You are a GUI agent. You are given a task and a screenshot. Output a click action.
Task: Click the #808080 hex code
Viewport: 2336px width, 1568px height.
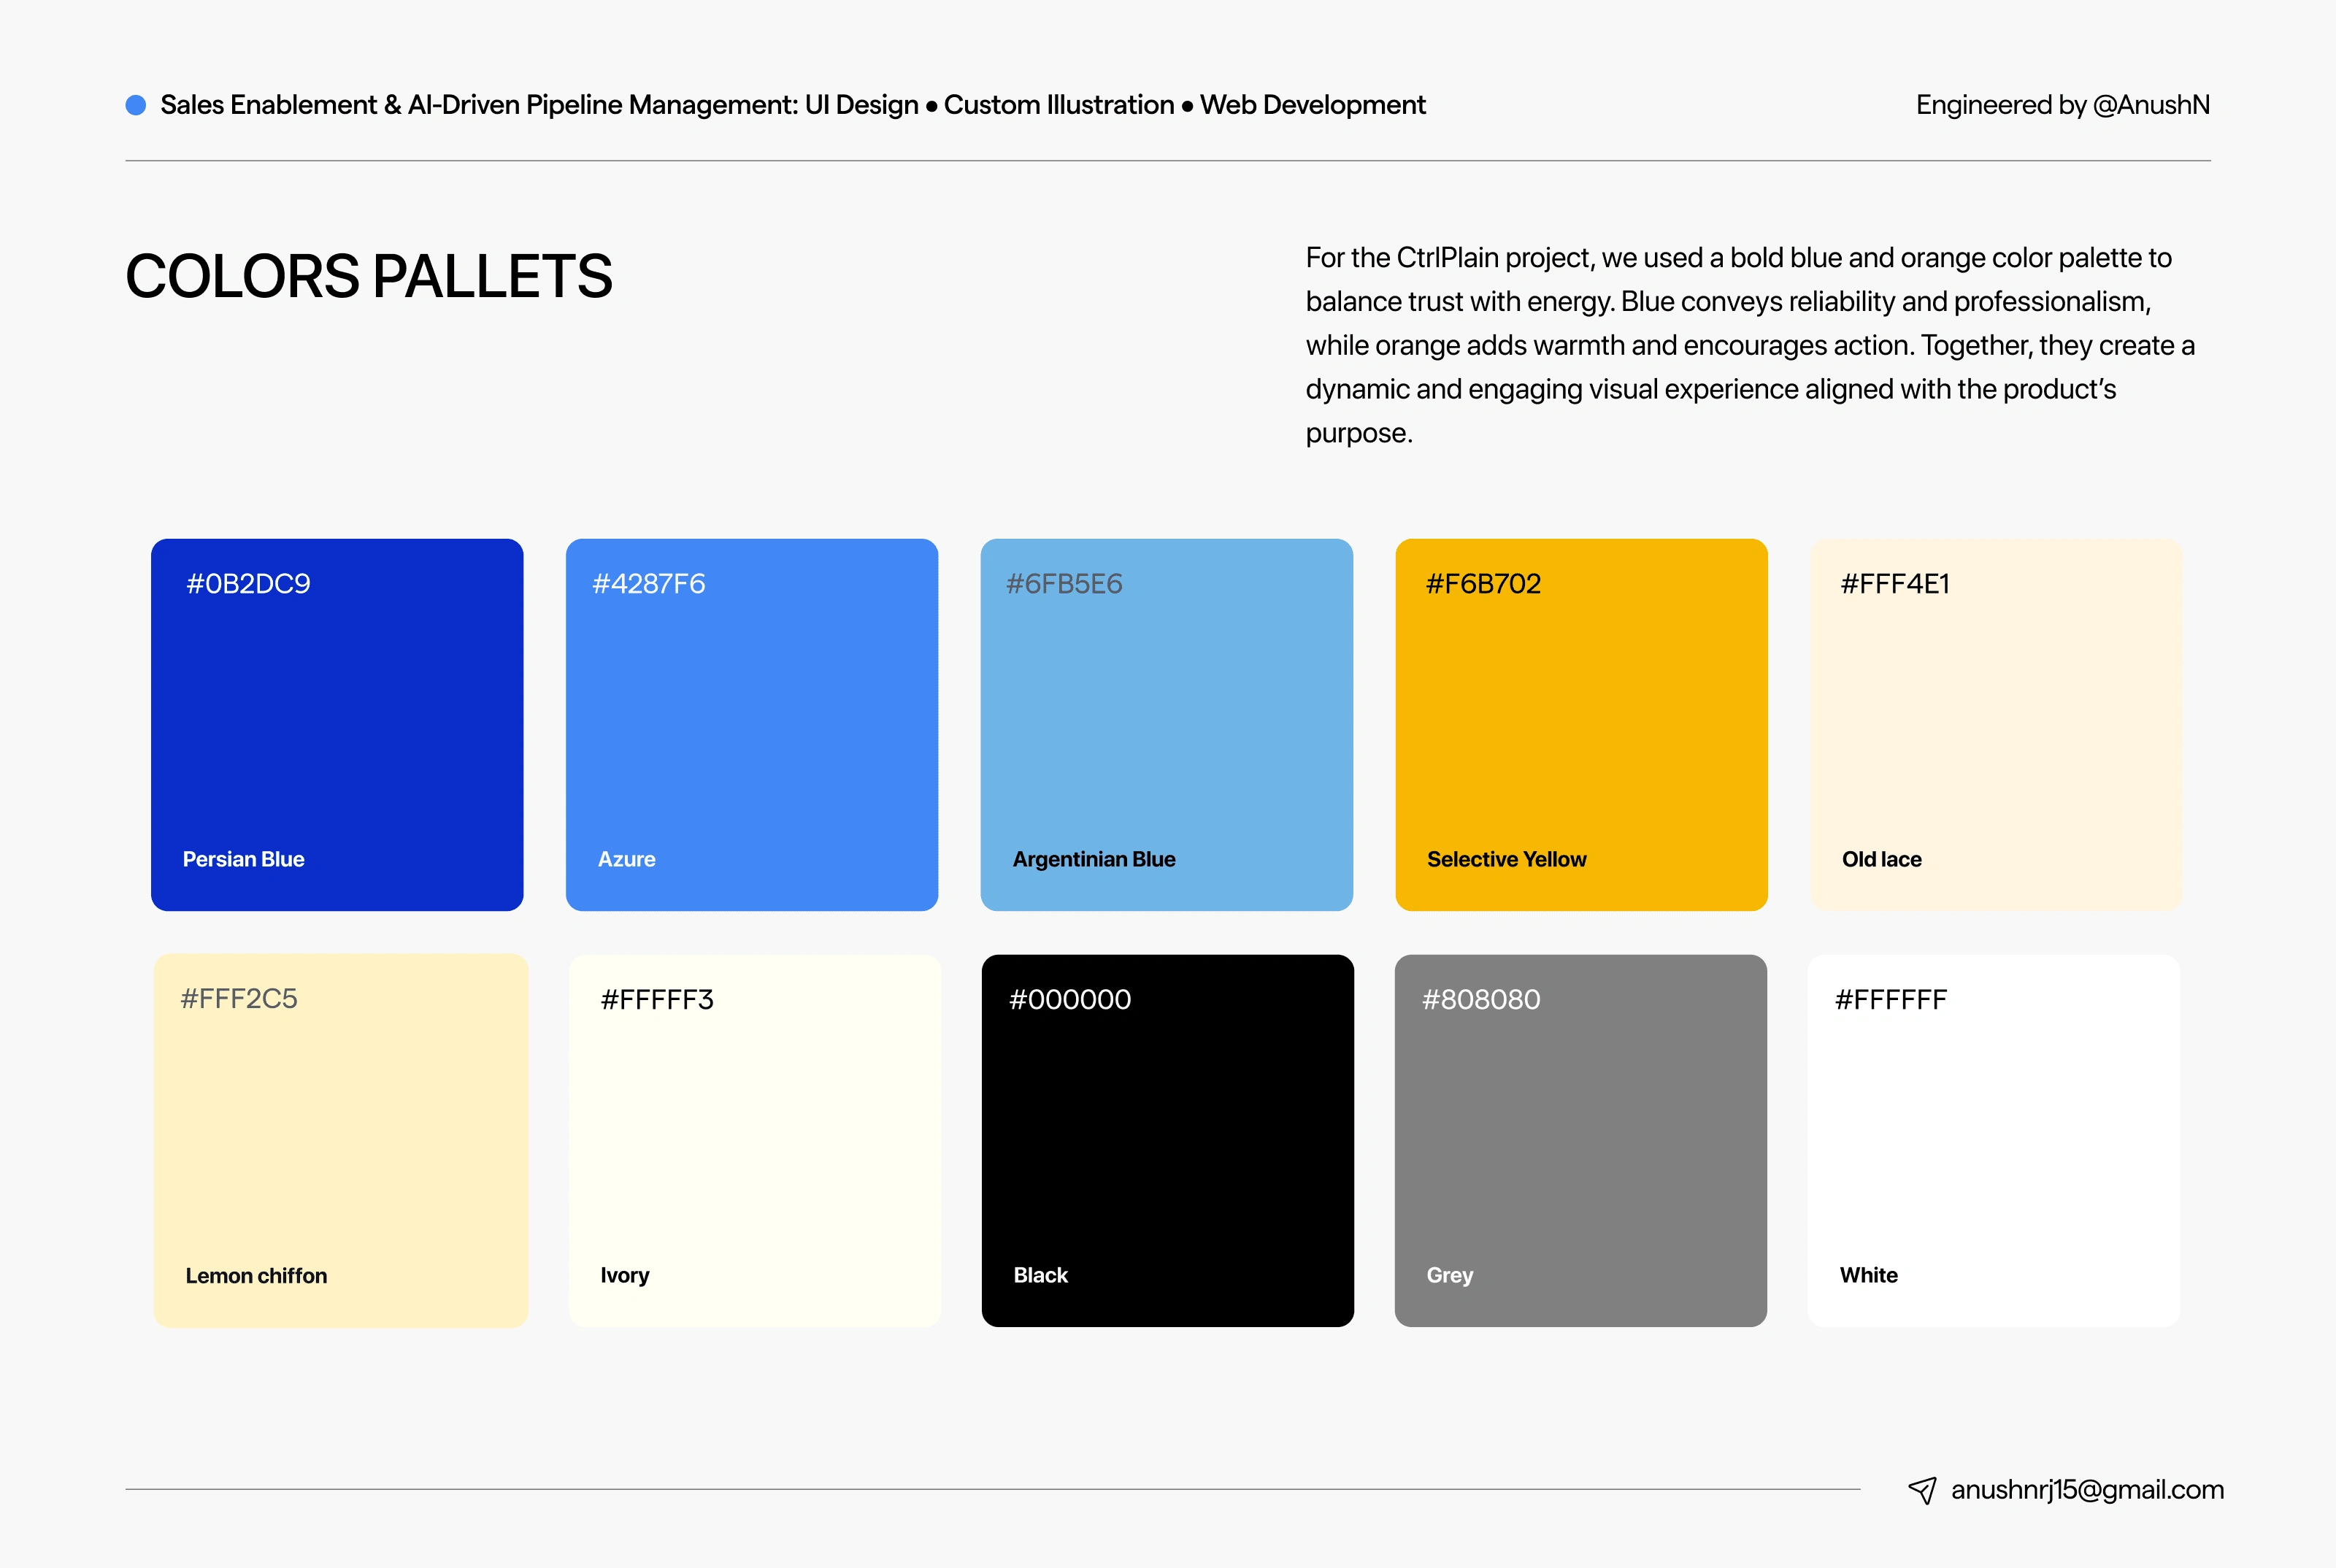click(1481, 1000)
